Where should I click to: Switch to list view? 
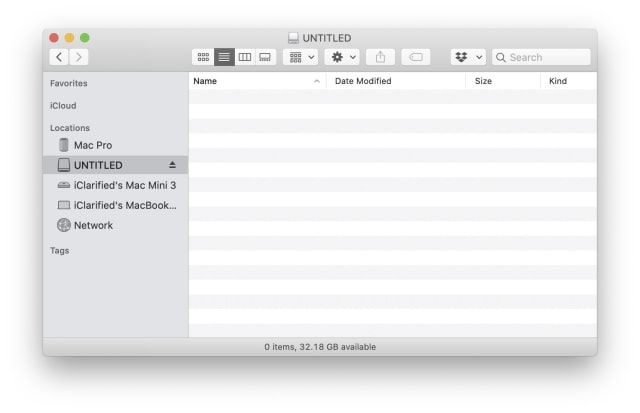click(224, 57)
